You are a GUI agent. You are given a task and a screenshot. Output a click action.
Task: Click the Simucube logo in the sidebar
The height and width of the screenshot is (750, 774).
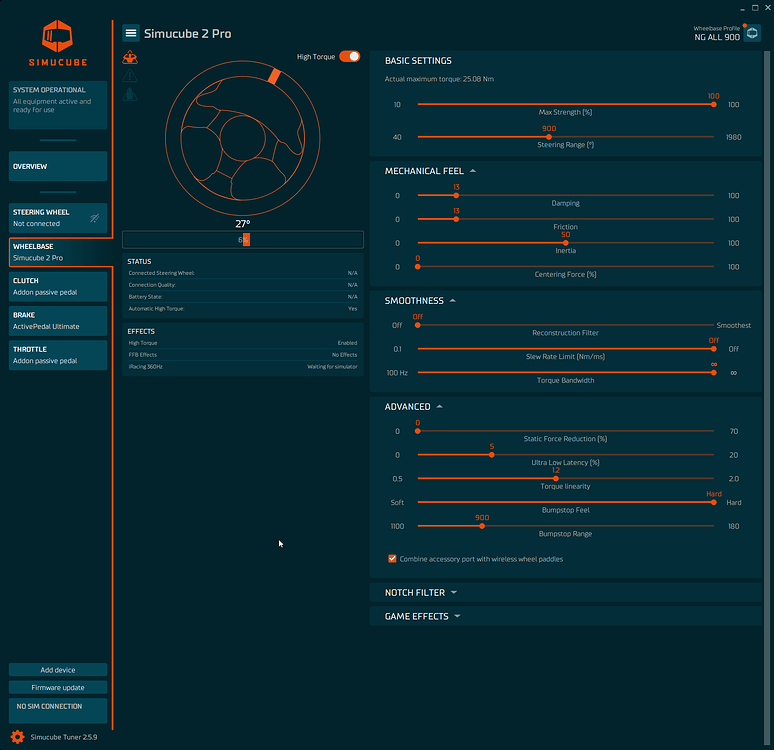(x=58, y=43)
